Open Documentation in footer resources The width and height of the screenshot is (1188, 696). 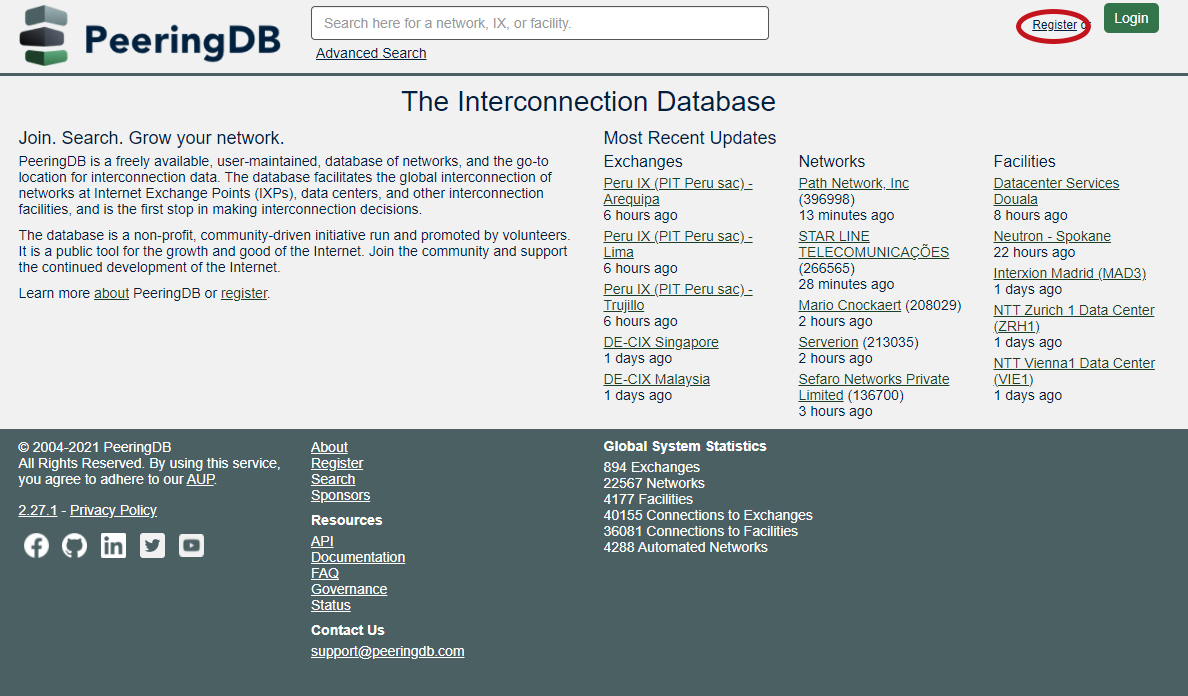coord(358,557)
